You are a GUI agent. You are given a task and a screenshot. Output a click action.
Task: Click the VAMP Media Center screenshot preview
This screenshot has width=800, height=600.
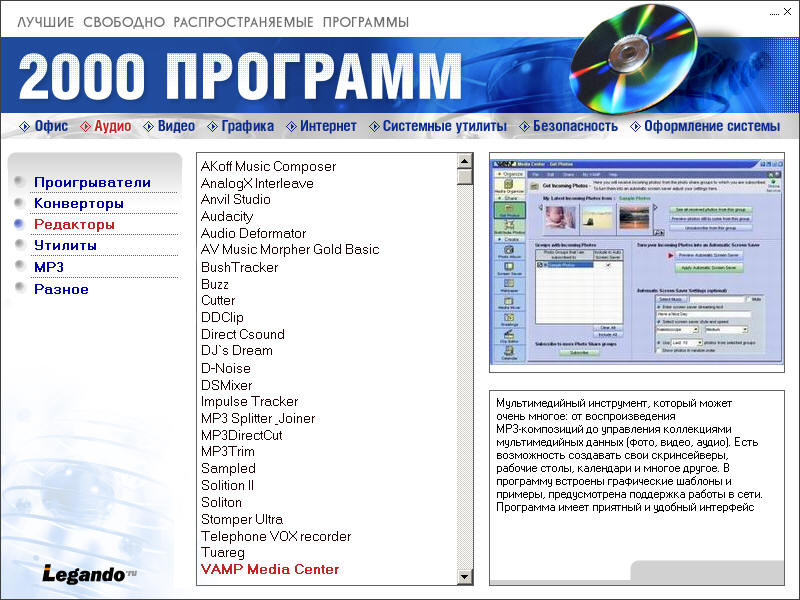tap(636, 263)
